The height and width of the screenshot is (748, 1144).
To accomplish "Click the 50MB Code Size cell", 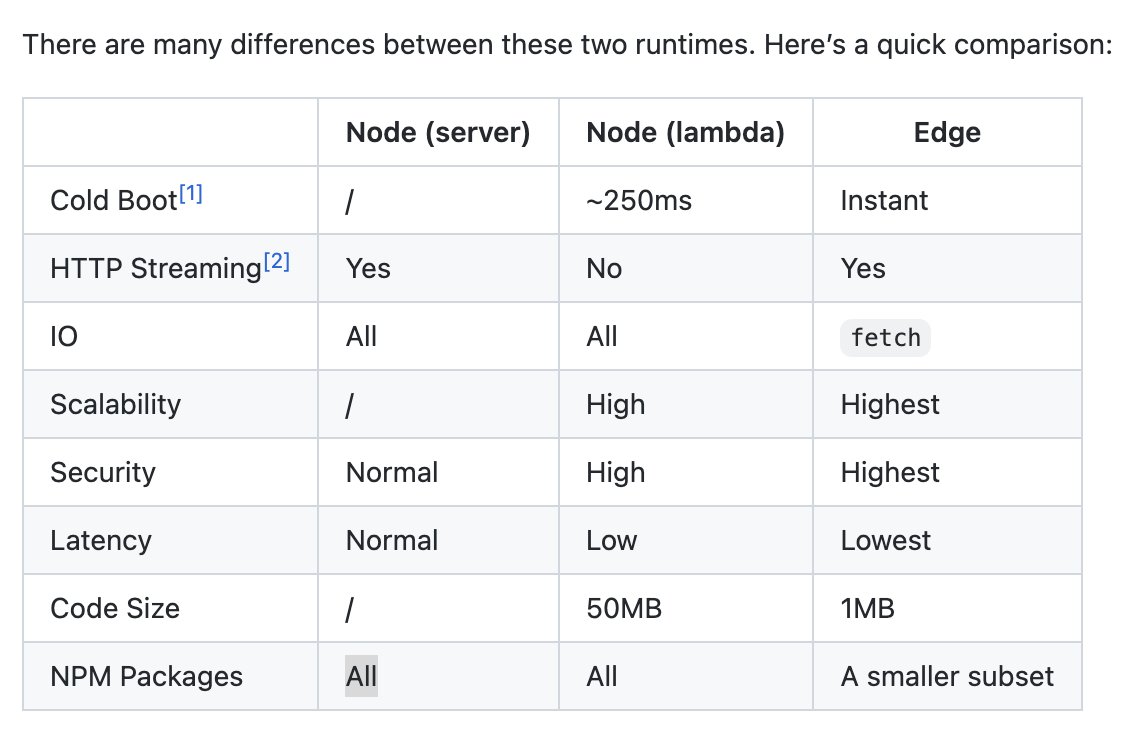I will click(x=624, y=609).
